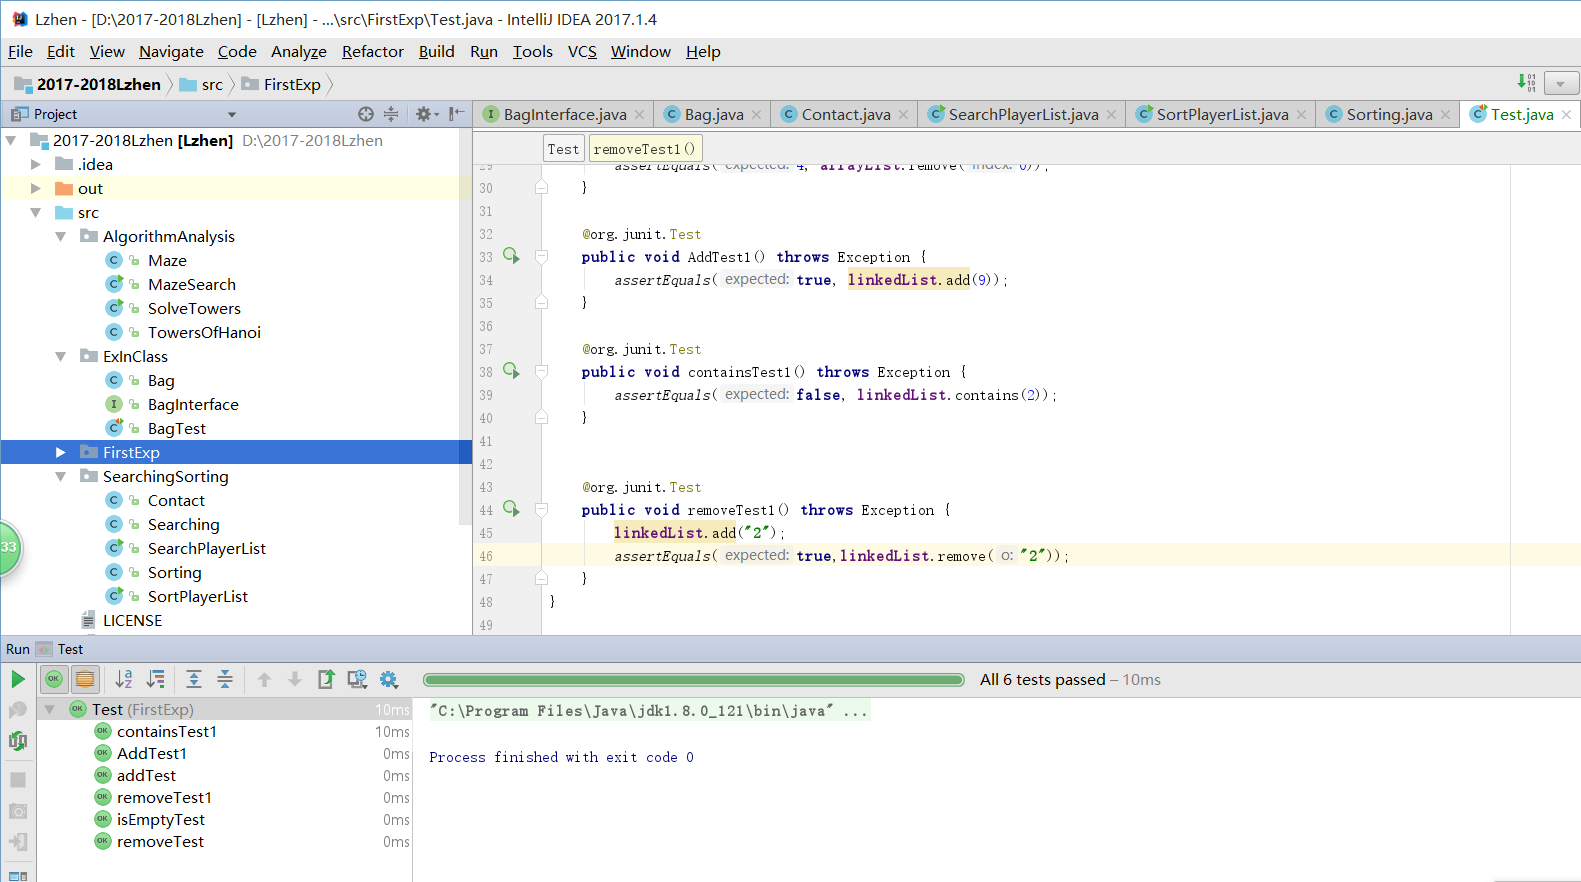This screenshot has width=1581, height=882.
Task: Toggle the Show Ignored tests filter
Action: [85, 680]
